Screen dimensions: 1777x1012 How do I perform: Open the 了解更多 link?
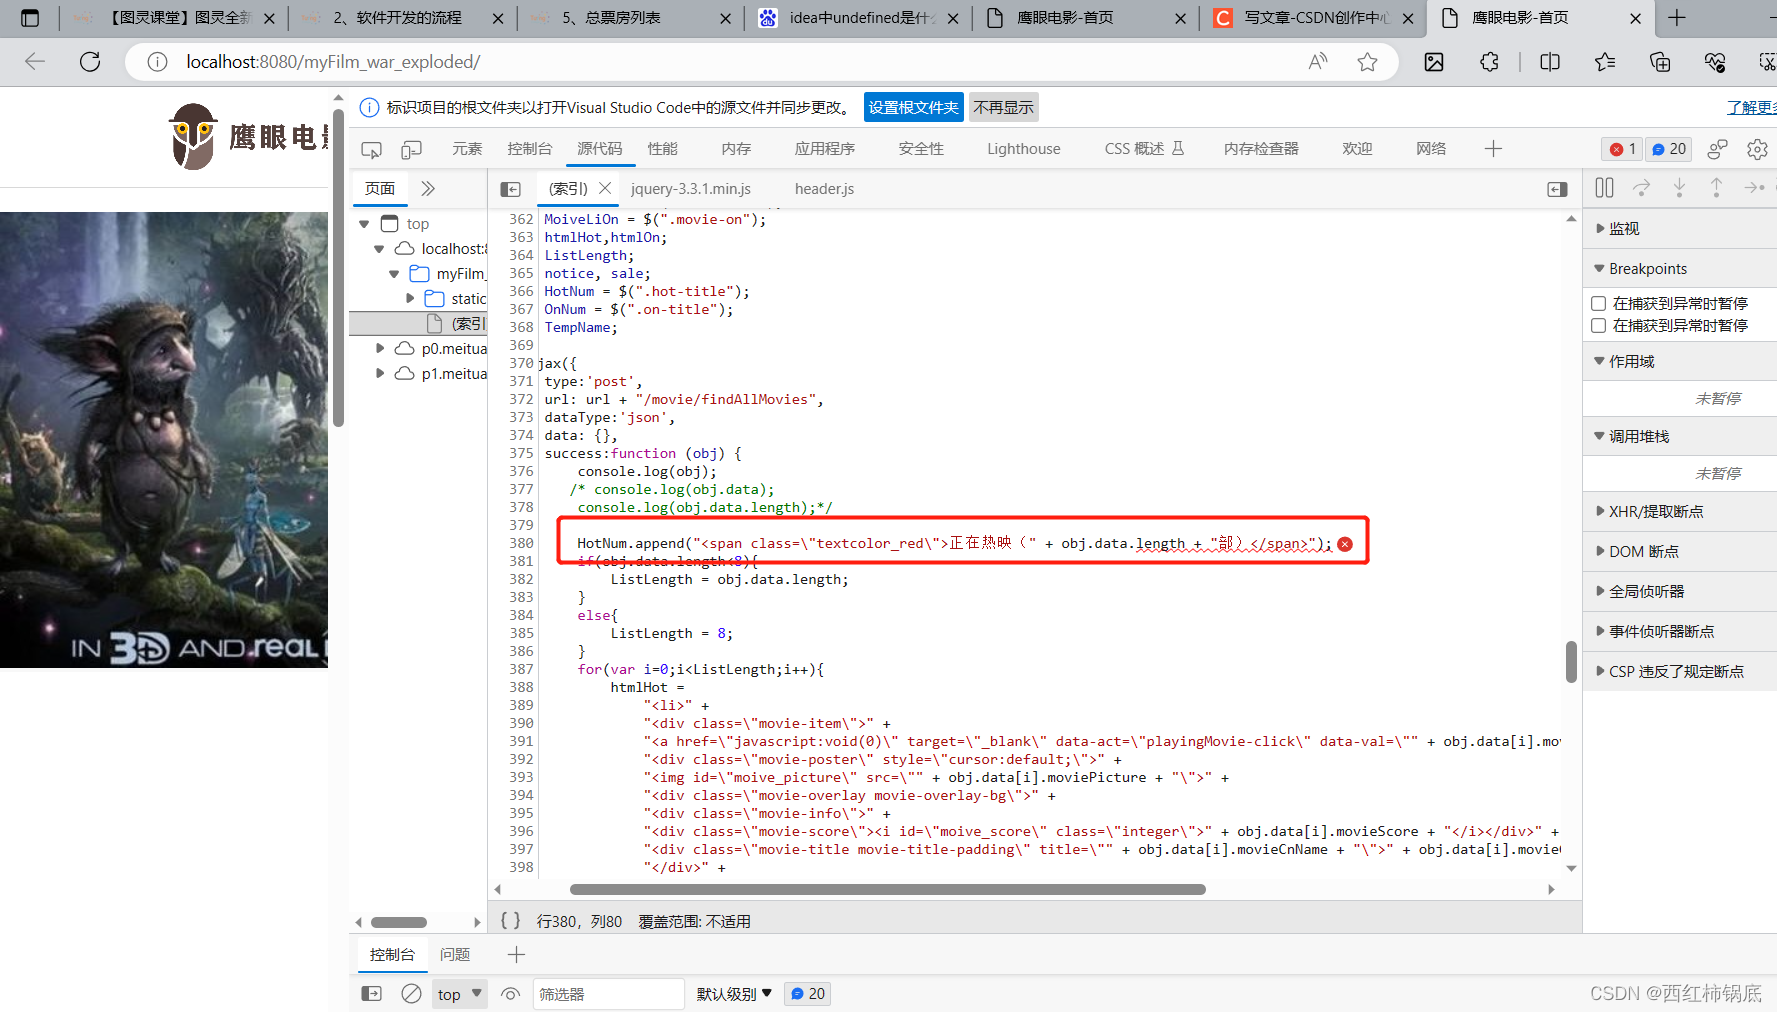(x=1751, y=107)
